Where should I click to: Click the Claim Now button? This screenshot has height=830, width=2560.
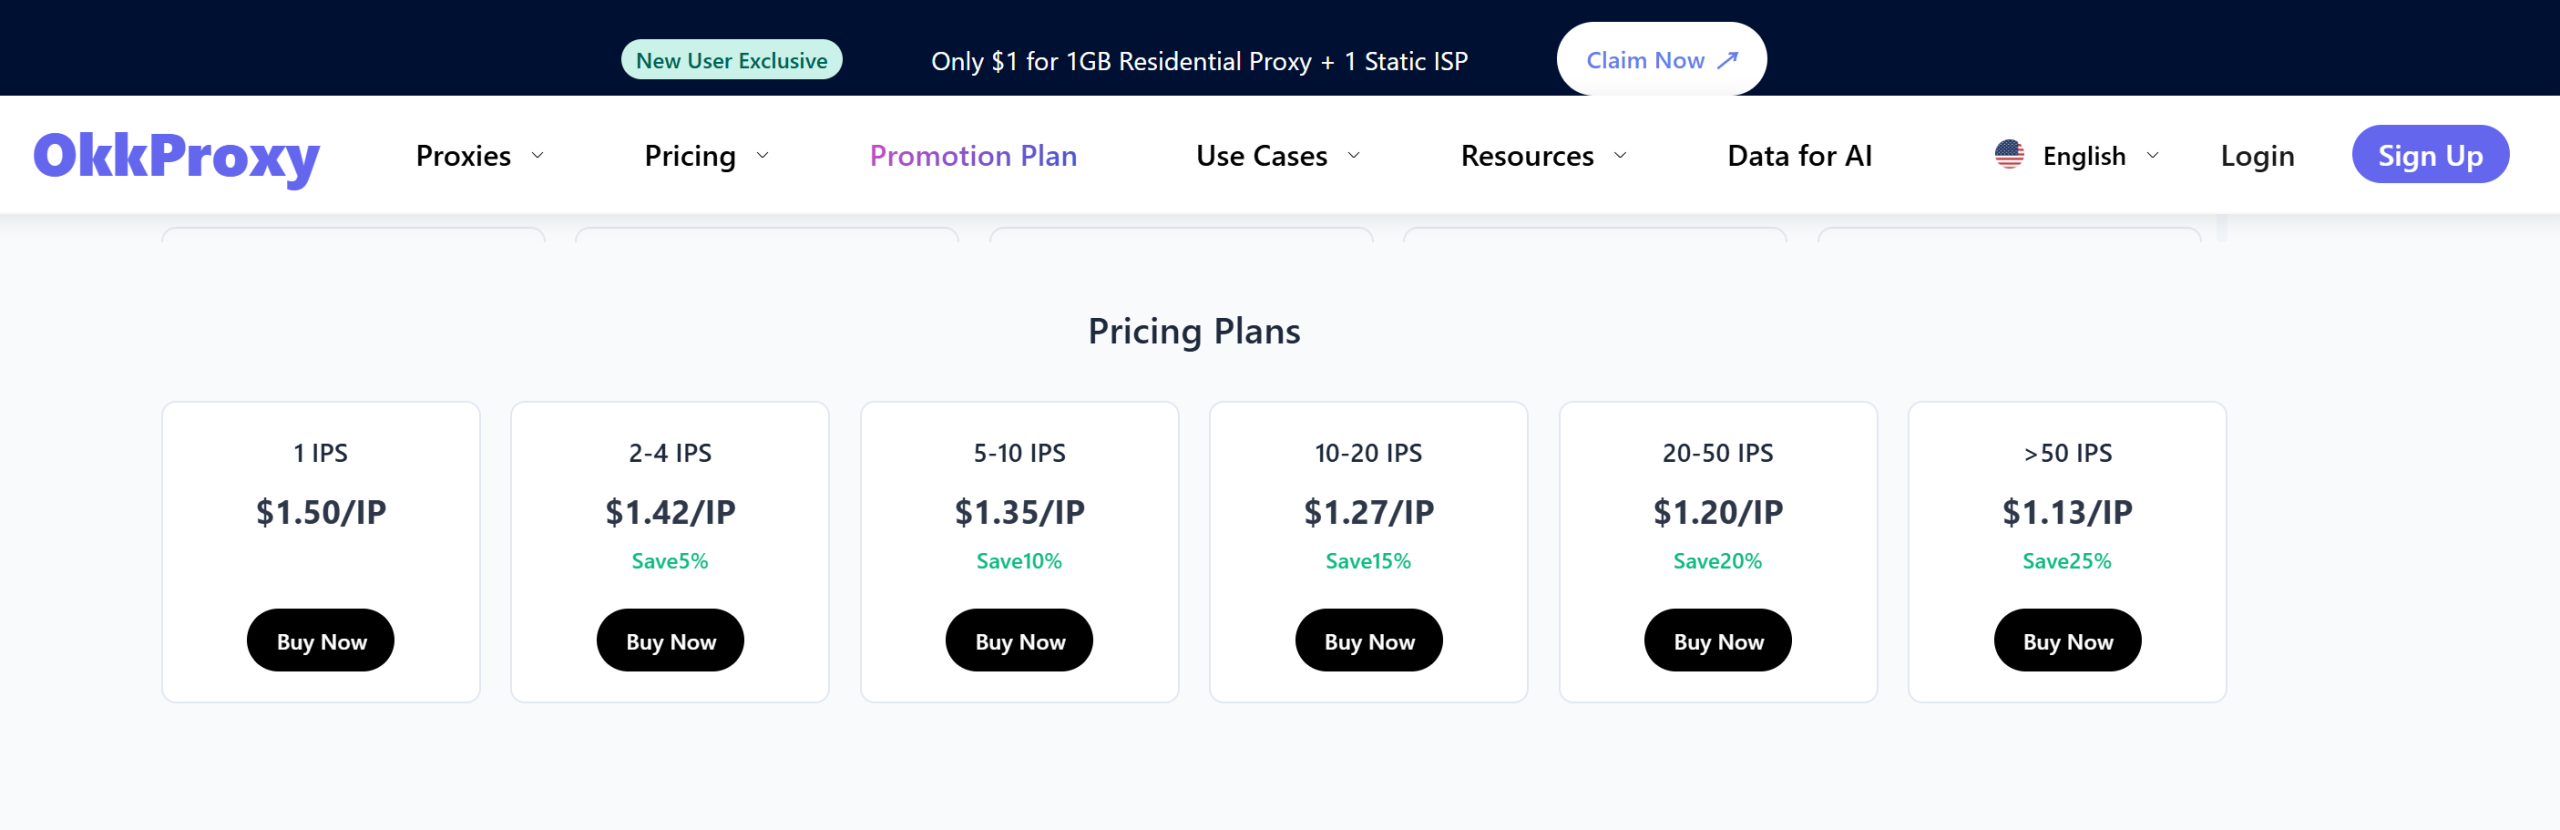[x=1660, y=59]
